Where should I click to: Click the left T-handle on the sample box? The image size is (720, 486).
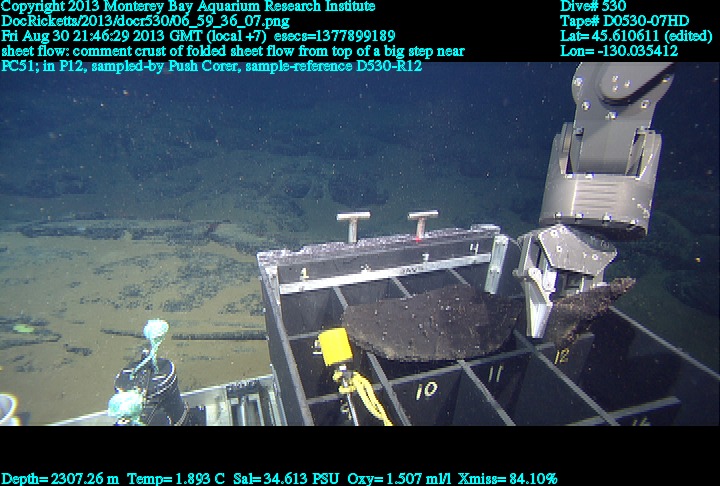click(x=352, y=225)
